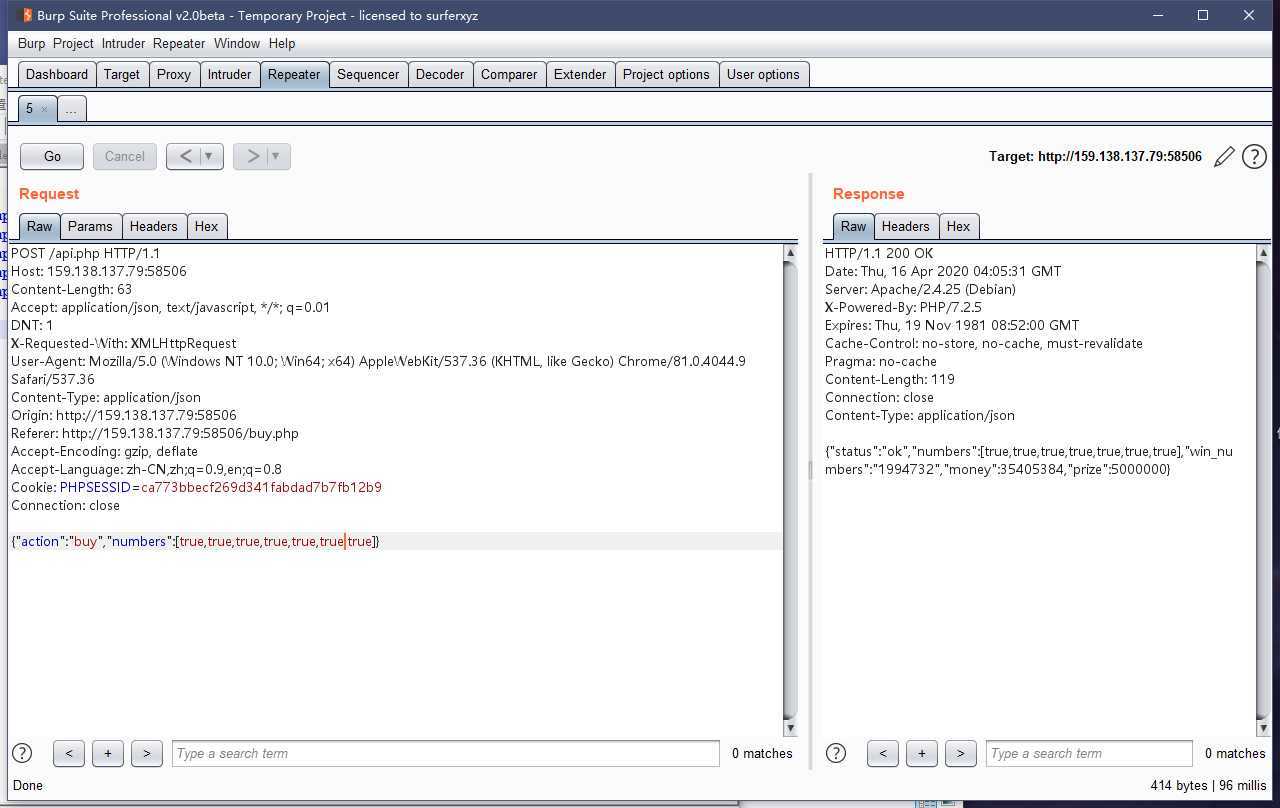Switch to the Decoder tab
Screen dimensions: 1280x808
tap(440, 74)
